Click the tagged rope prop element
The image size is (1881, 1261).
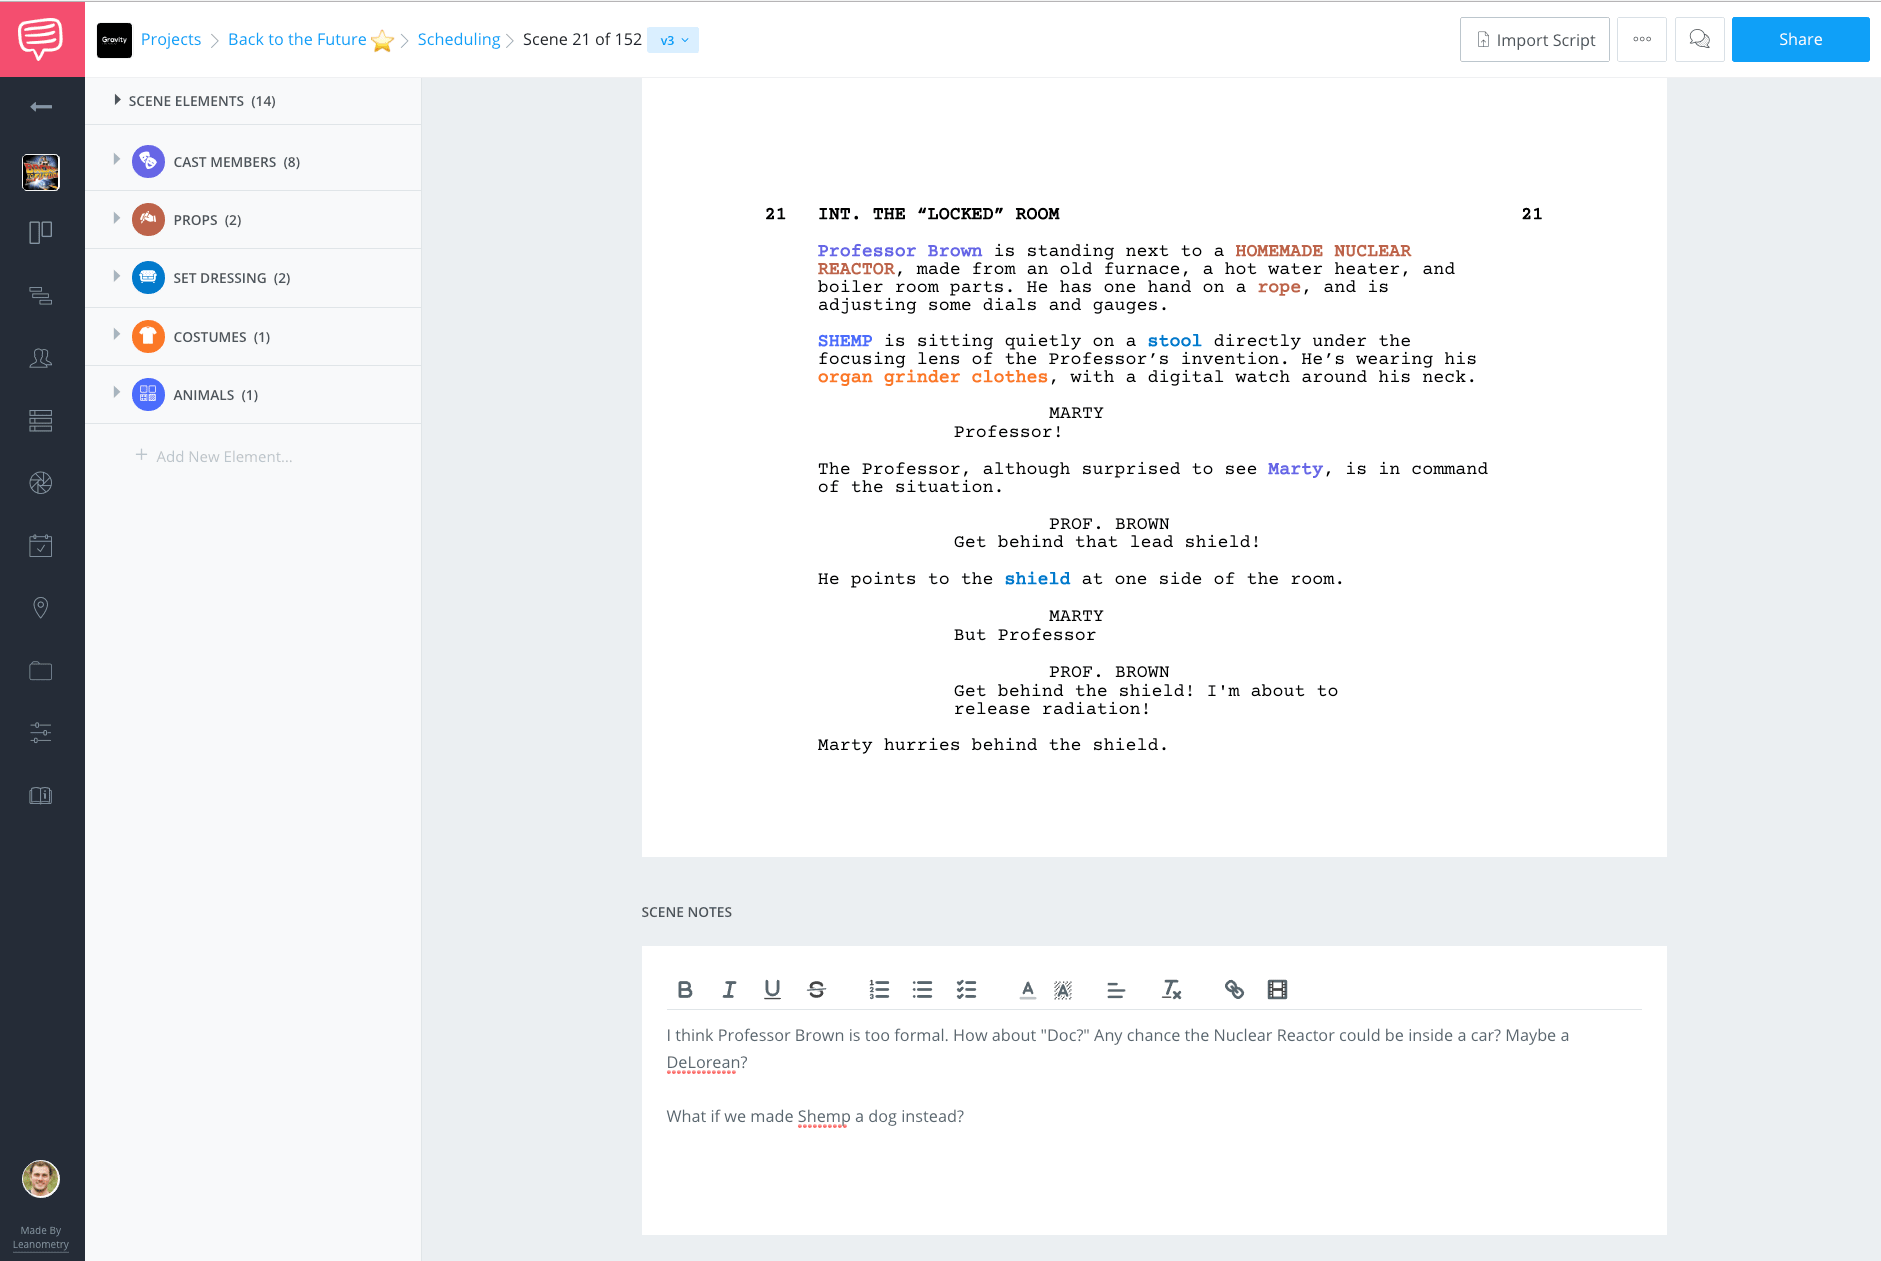1279,287
